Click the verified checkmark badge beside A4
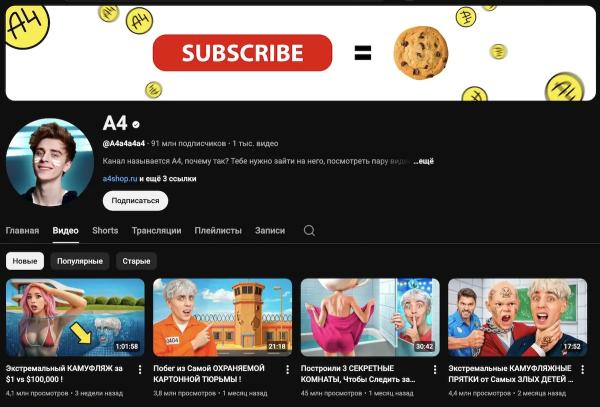 (136, 124)
